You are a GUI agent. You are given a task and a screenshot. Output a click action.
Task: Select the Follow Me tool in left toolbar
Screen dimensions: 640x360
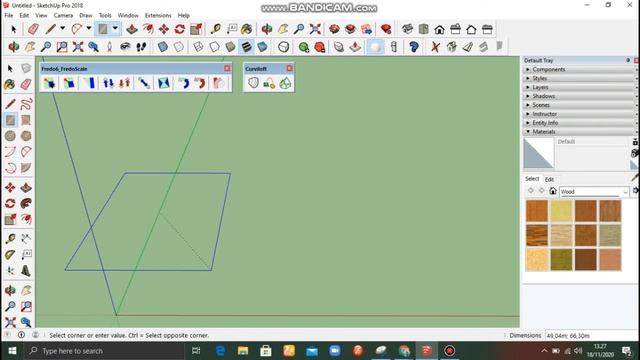click(26, 203)
